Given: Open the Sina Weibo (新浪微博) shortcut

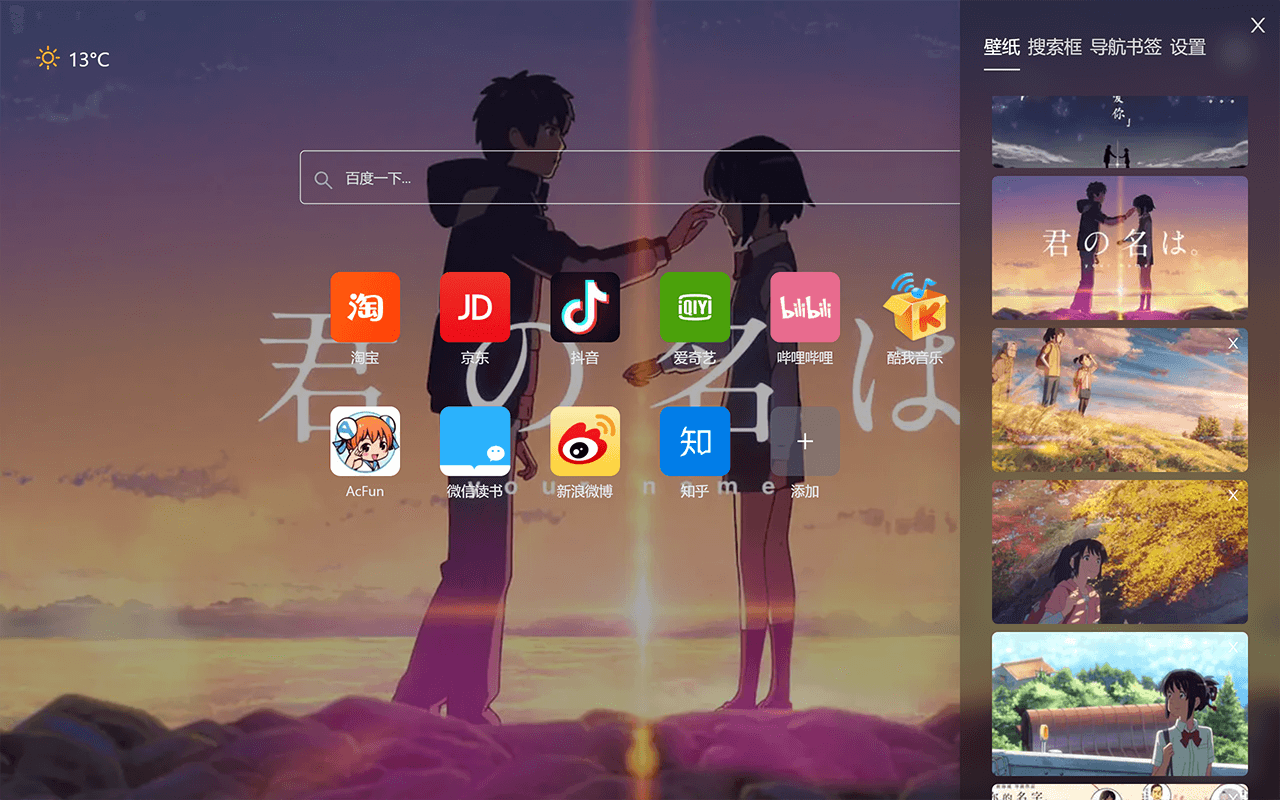Looking at the screenshot, I should (x=585, y=441).
